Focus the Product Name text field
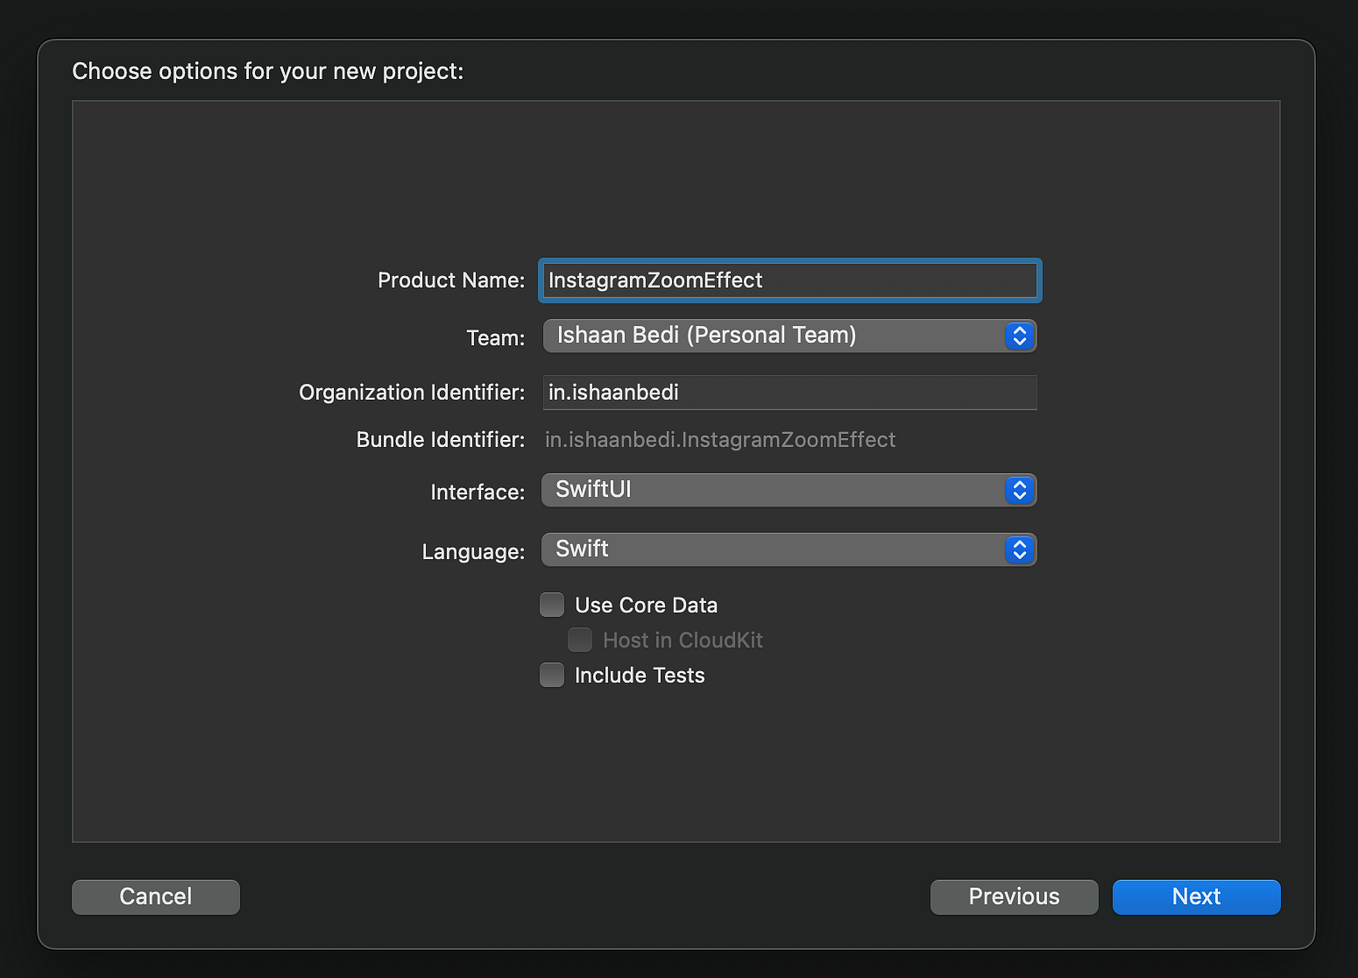The width and height of the screenshot is (1358, 978). [x=790, y=281]
